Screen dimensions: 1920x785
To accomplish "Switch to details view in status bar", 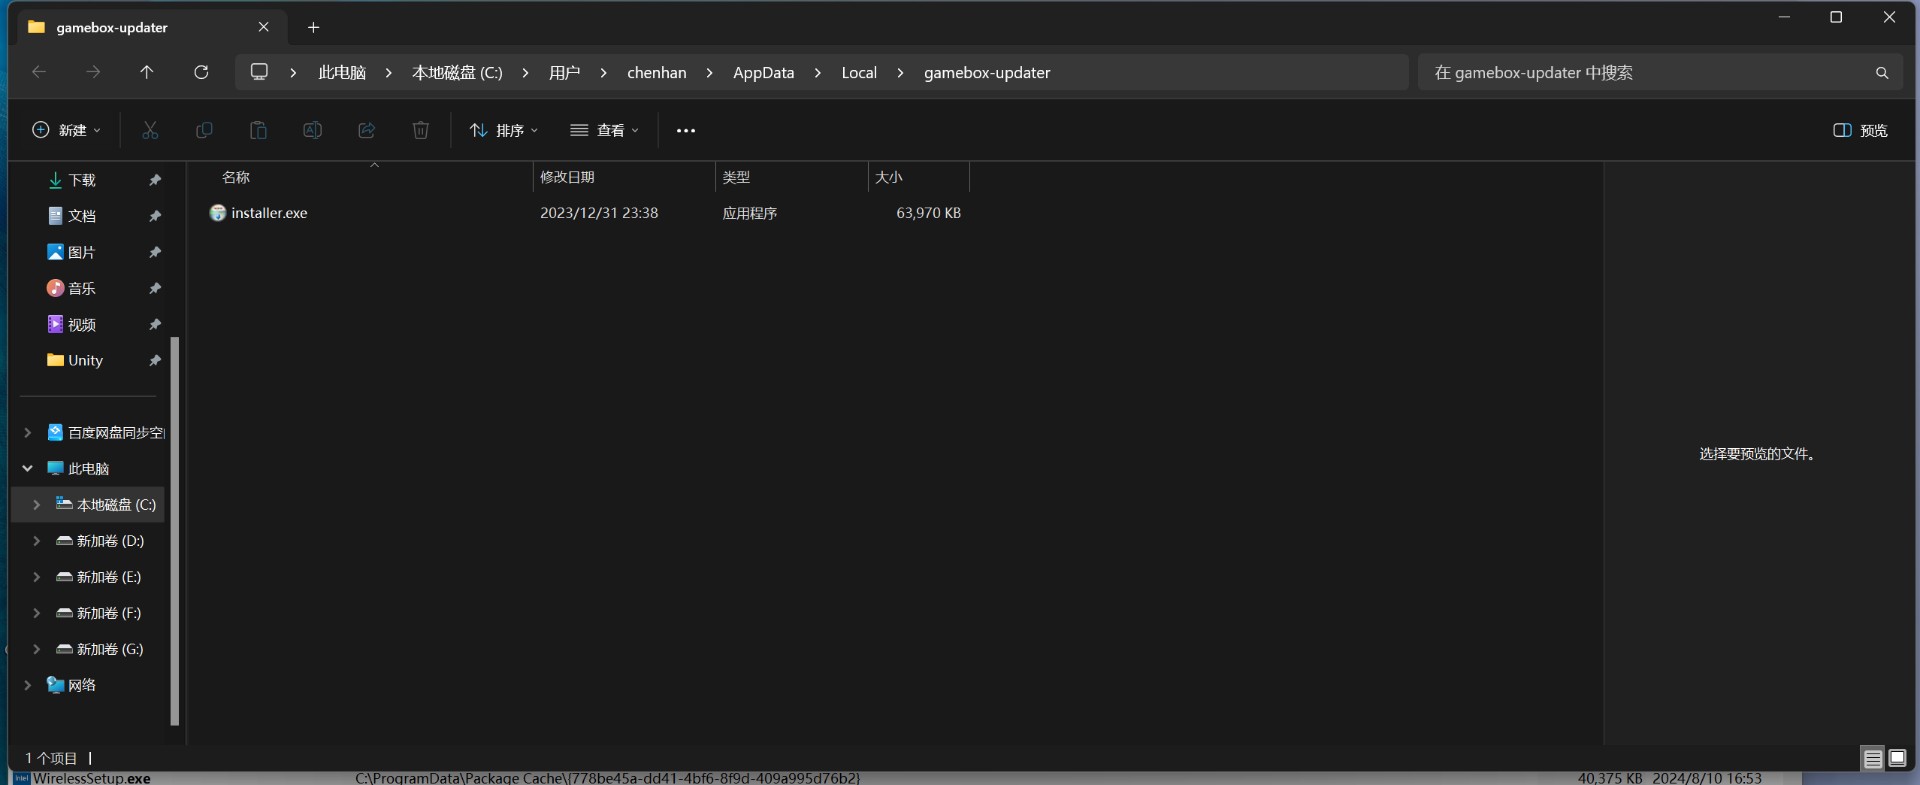I will click(1873, 759).
